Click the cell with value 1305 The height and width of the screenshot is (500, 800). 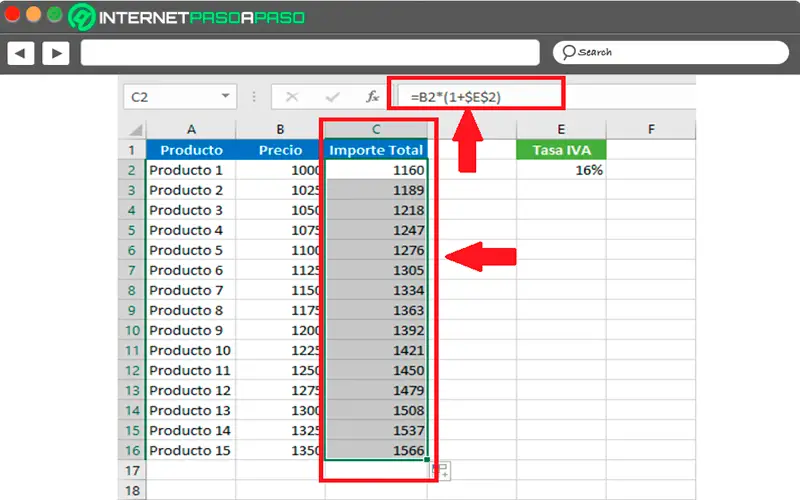376,270
